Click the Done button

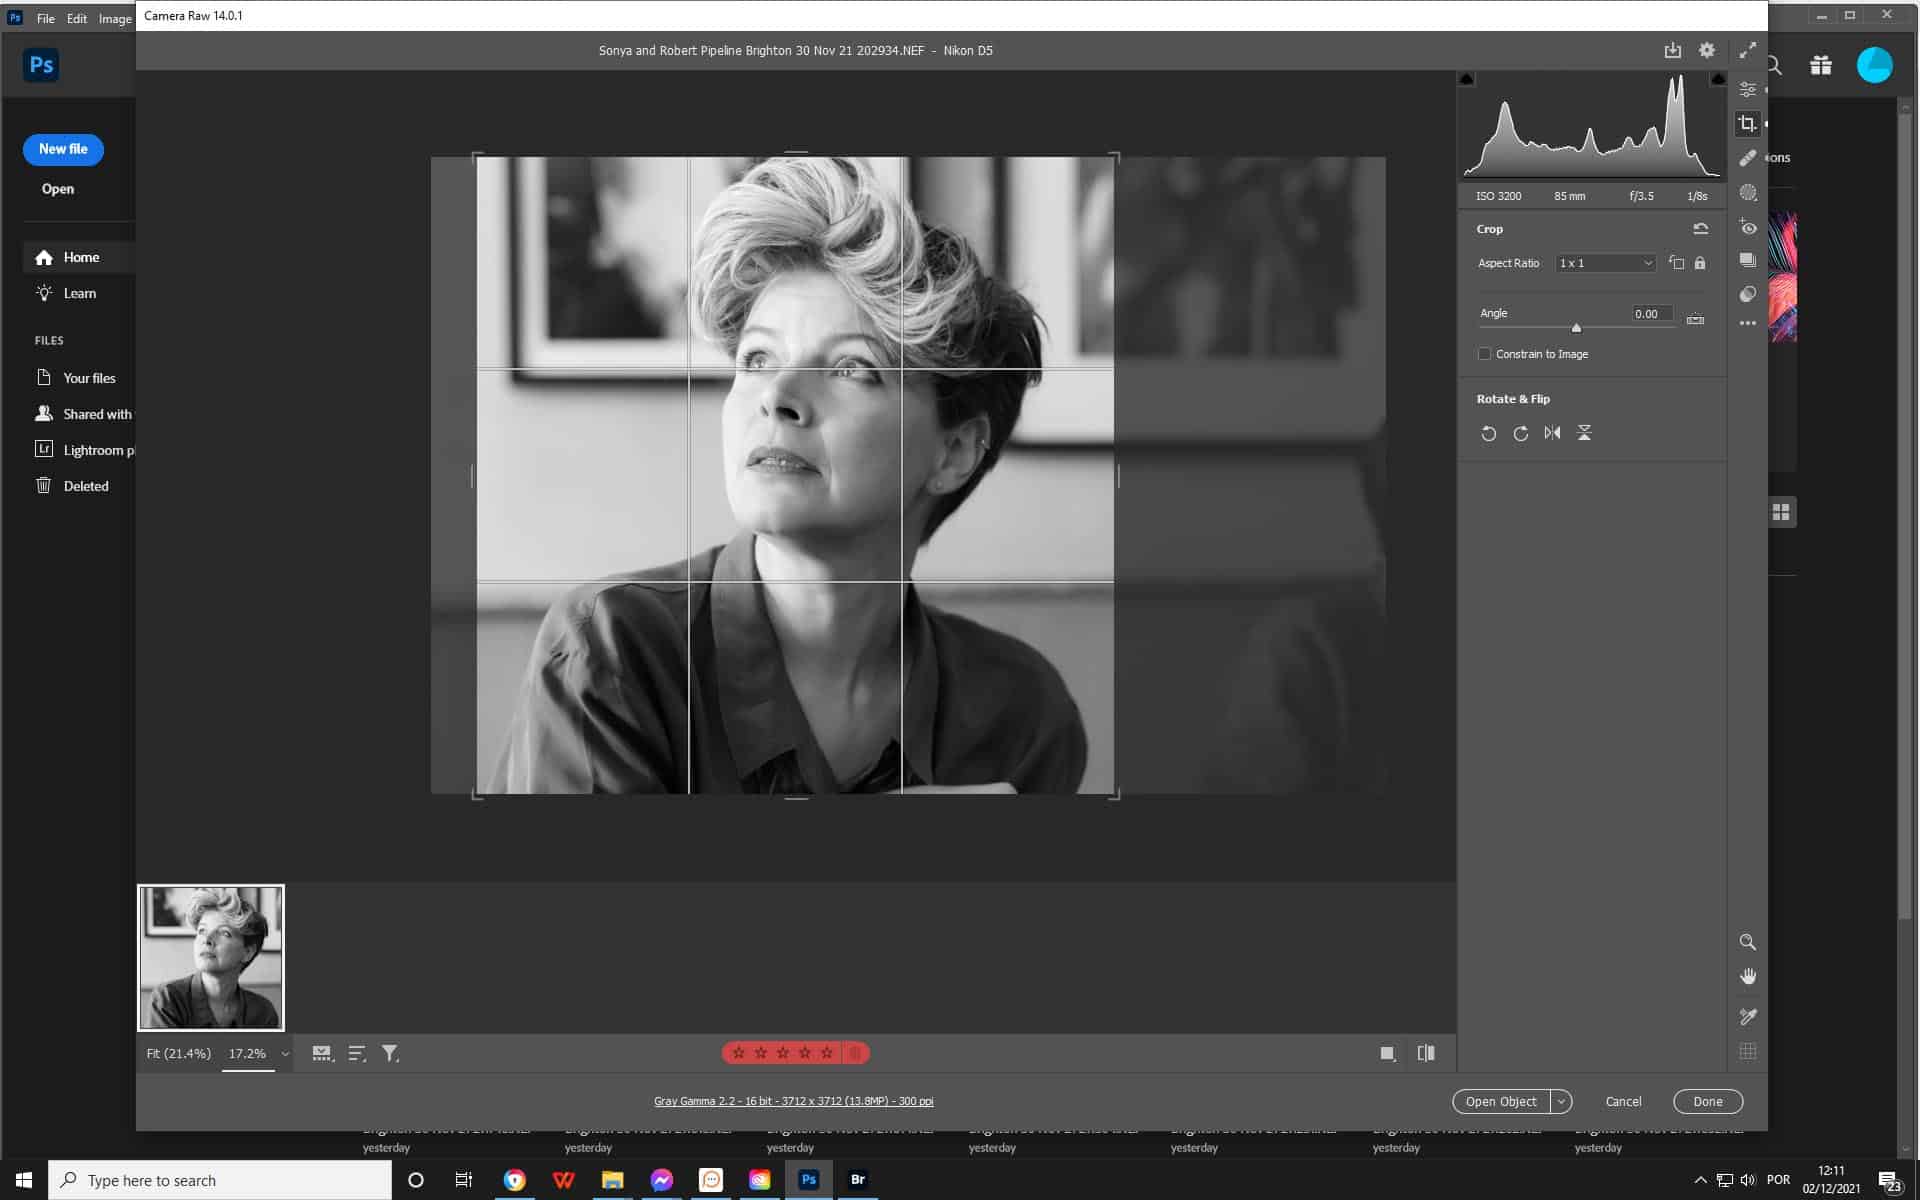coord(1707,1101)
